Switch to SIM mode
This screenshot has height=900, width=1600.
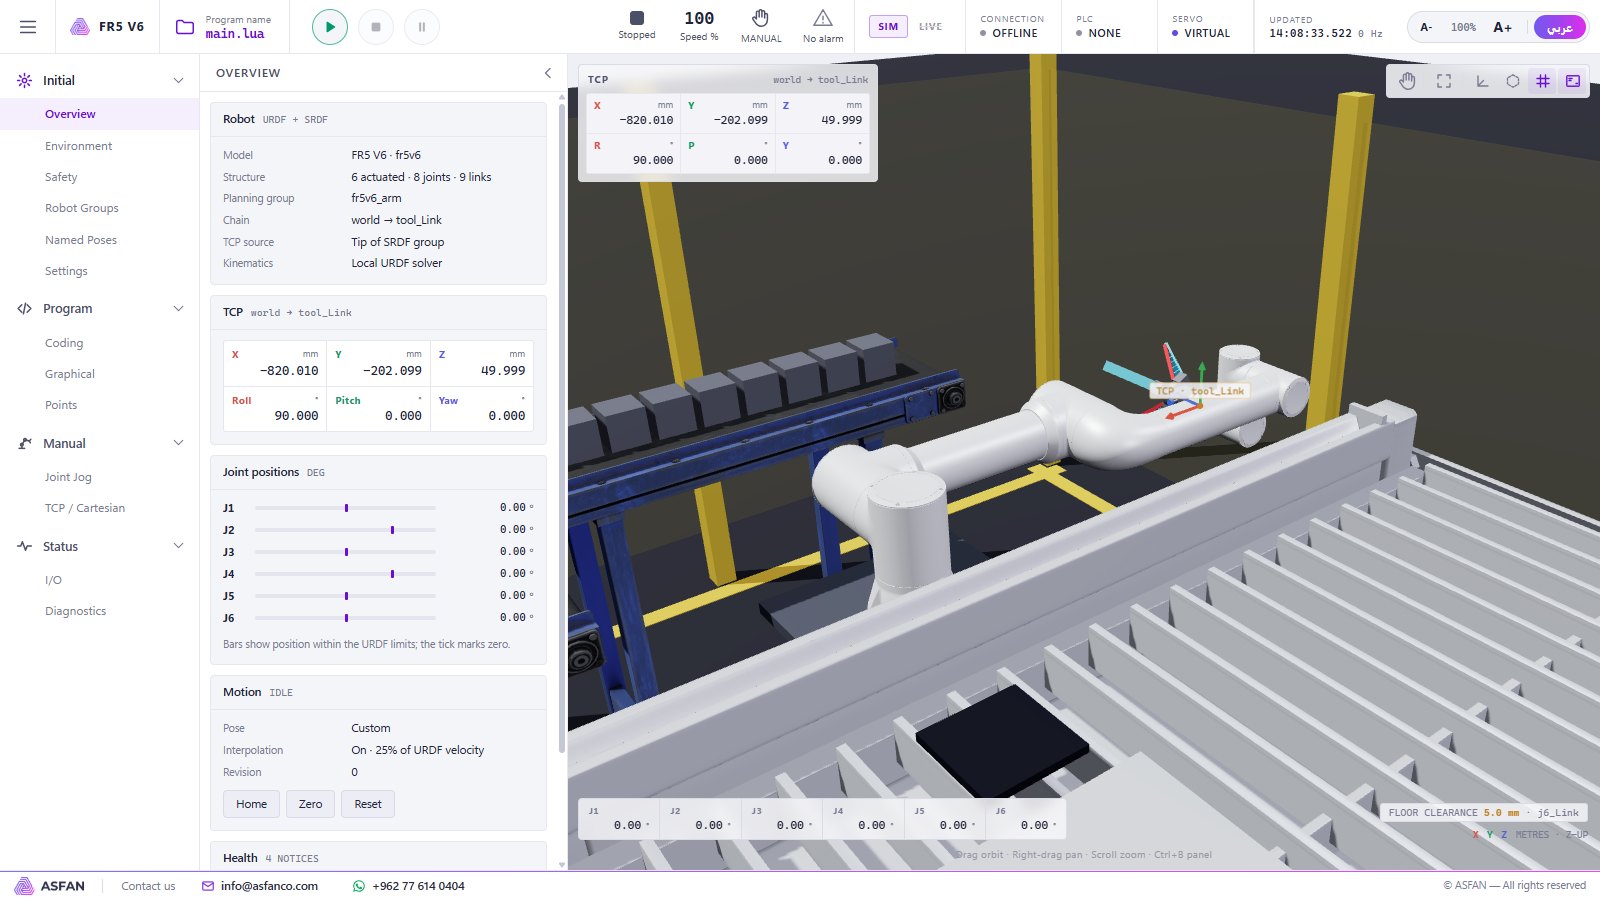tap(888, 27)
